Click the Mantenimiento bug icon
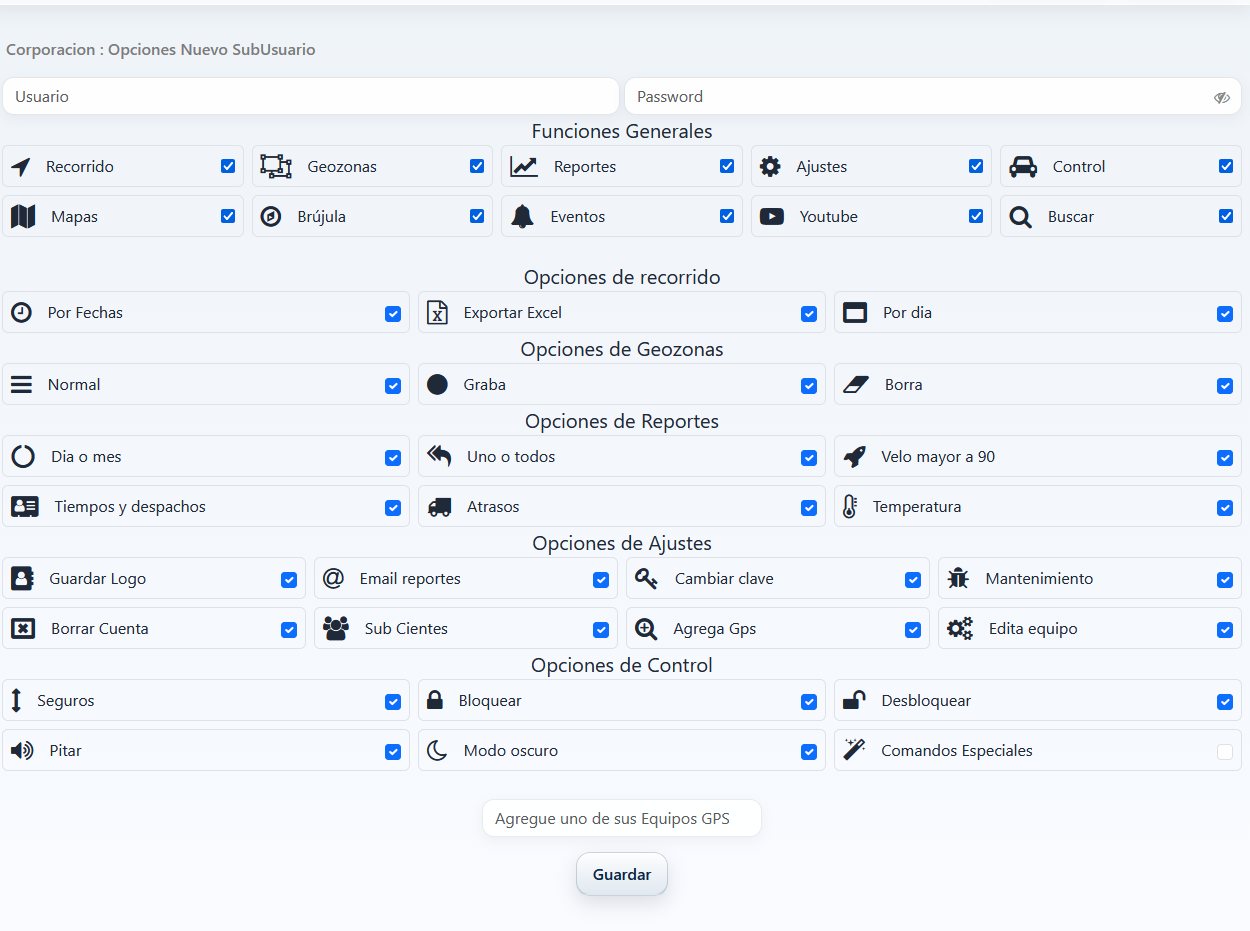Image resolution: width=1250 pixels, height=931 pixels. (x=958, y=578)
